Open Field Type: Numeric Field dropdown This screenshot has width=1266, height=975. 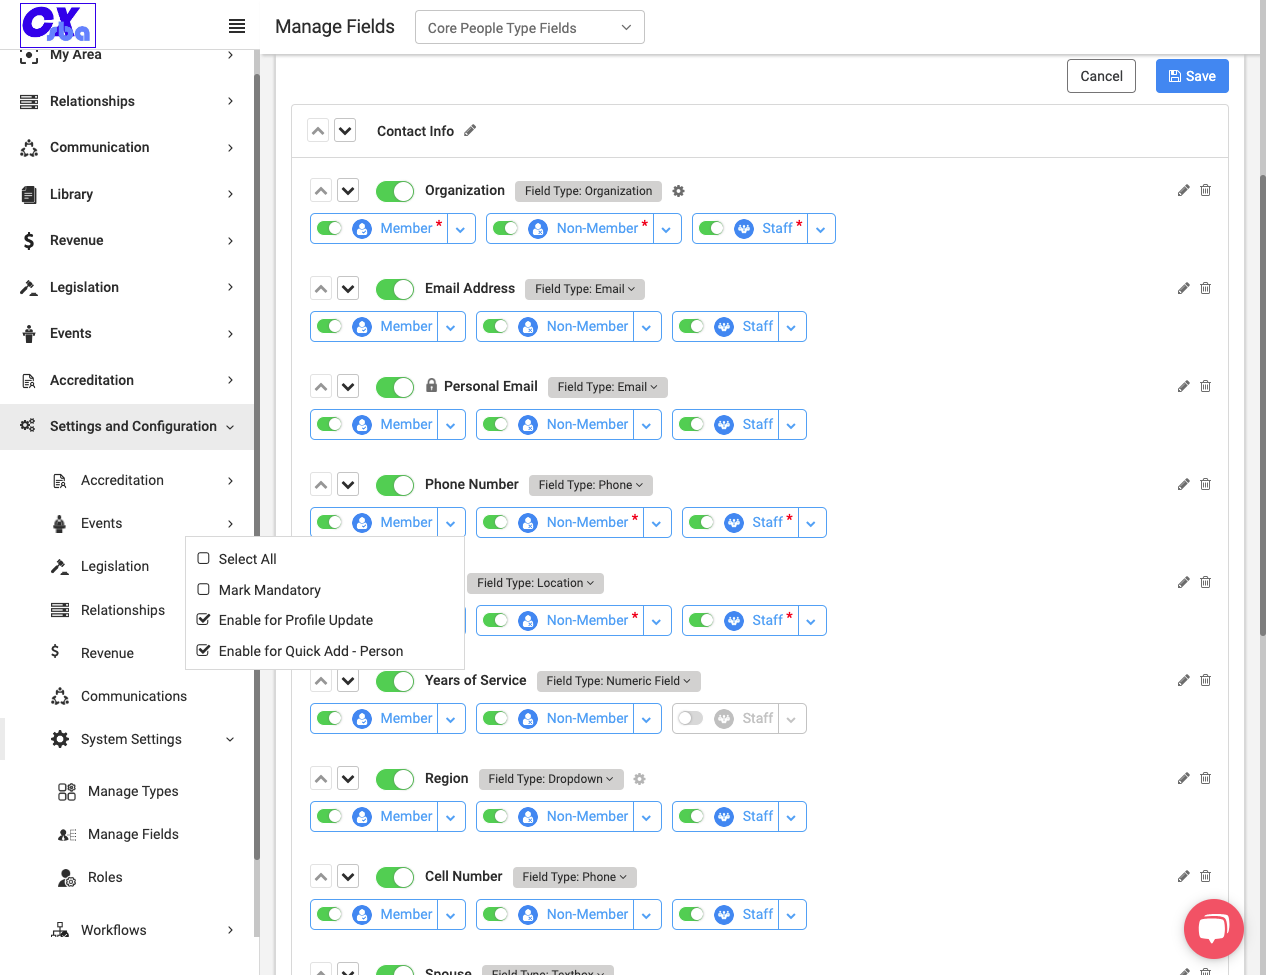(619, 681)
